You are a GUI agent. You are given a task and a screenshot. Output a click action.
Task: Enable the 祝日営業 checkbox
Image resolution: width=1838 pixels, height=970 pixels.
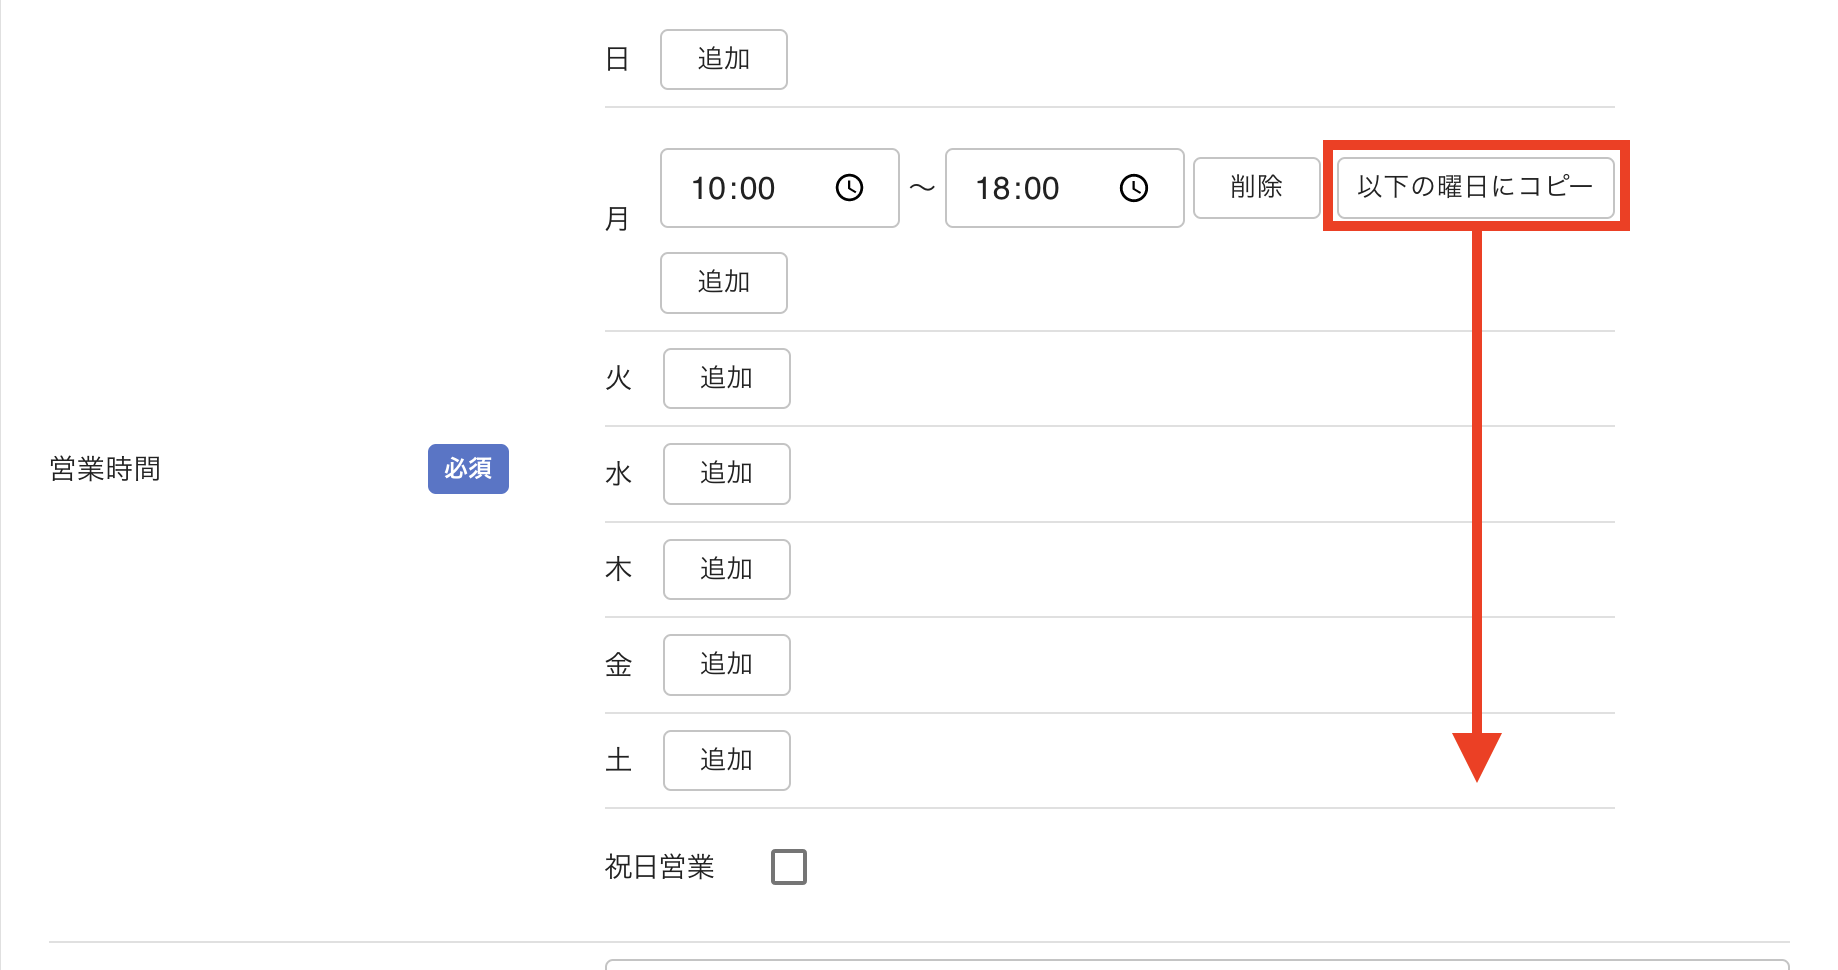pos(789,867)
